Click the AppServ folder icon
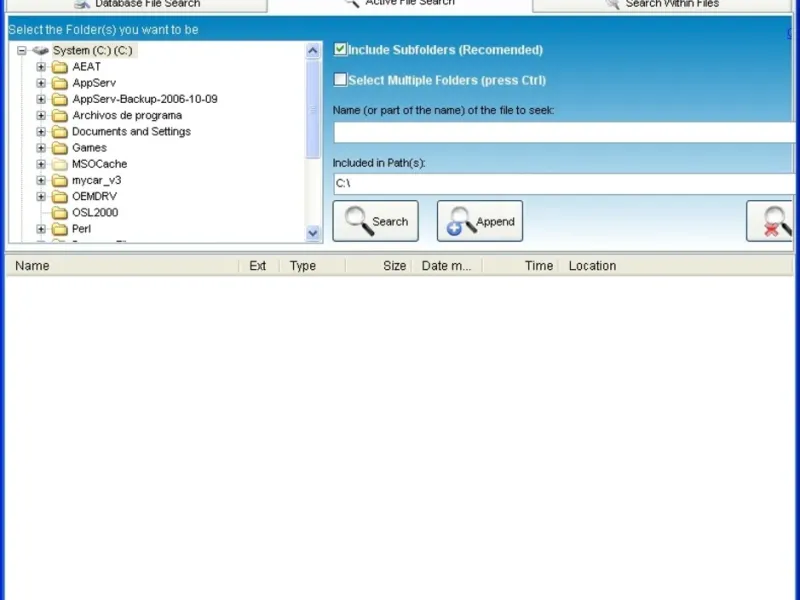 60,83
